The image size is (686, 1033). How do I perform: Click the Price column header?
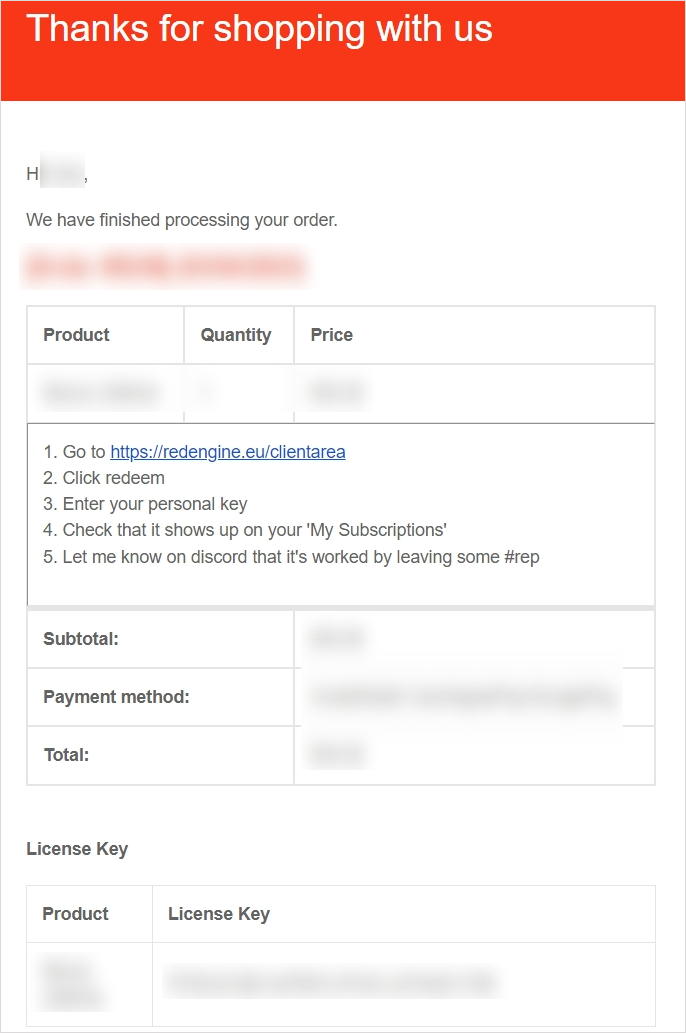click(x=332, y=335)
